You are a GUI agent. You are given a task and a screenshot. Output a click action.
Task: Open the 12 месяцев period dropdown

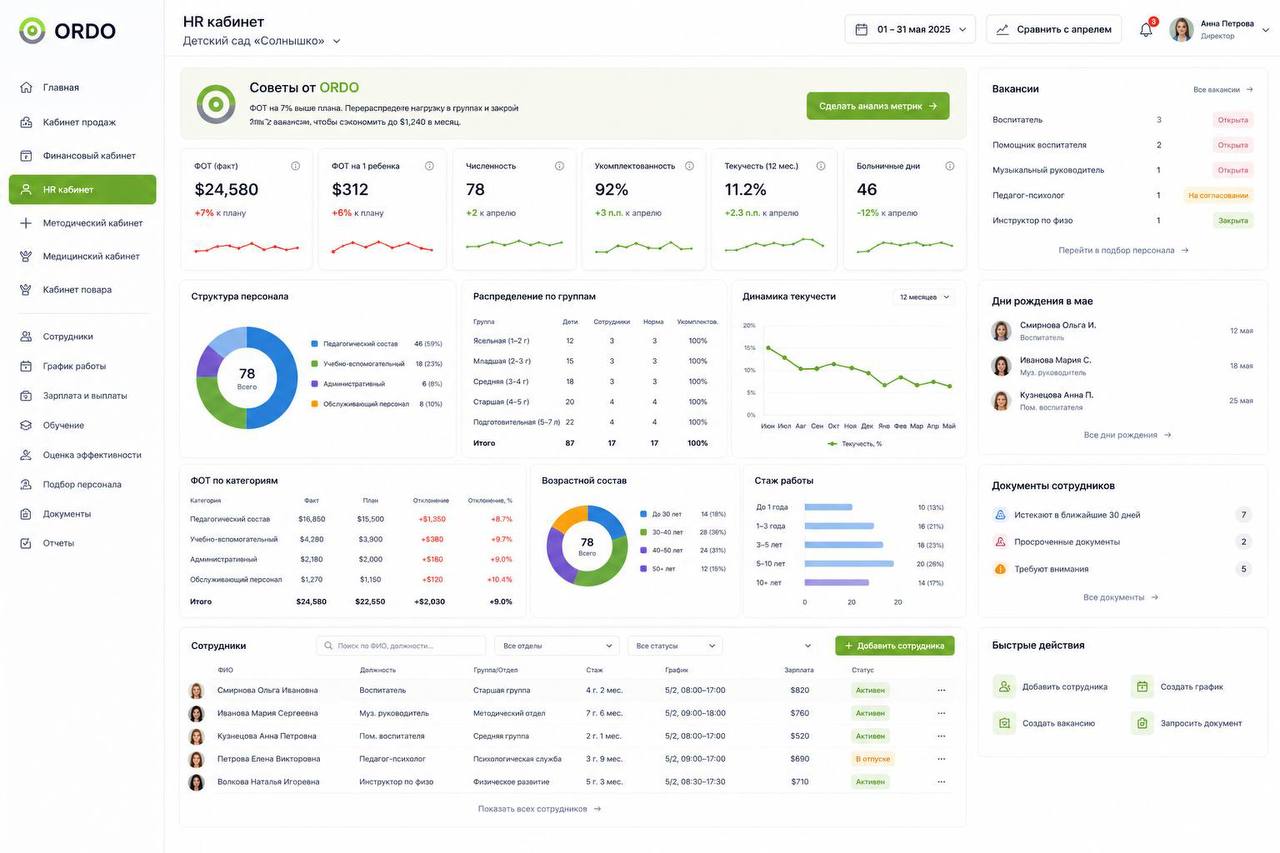[924, 297]
